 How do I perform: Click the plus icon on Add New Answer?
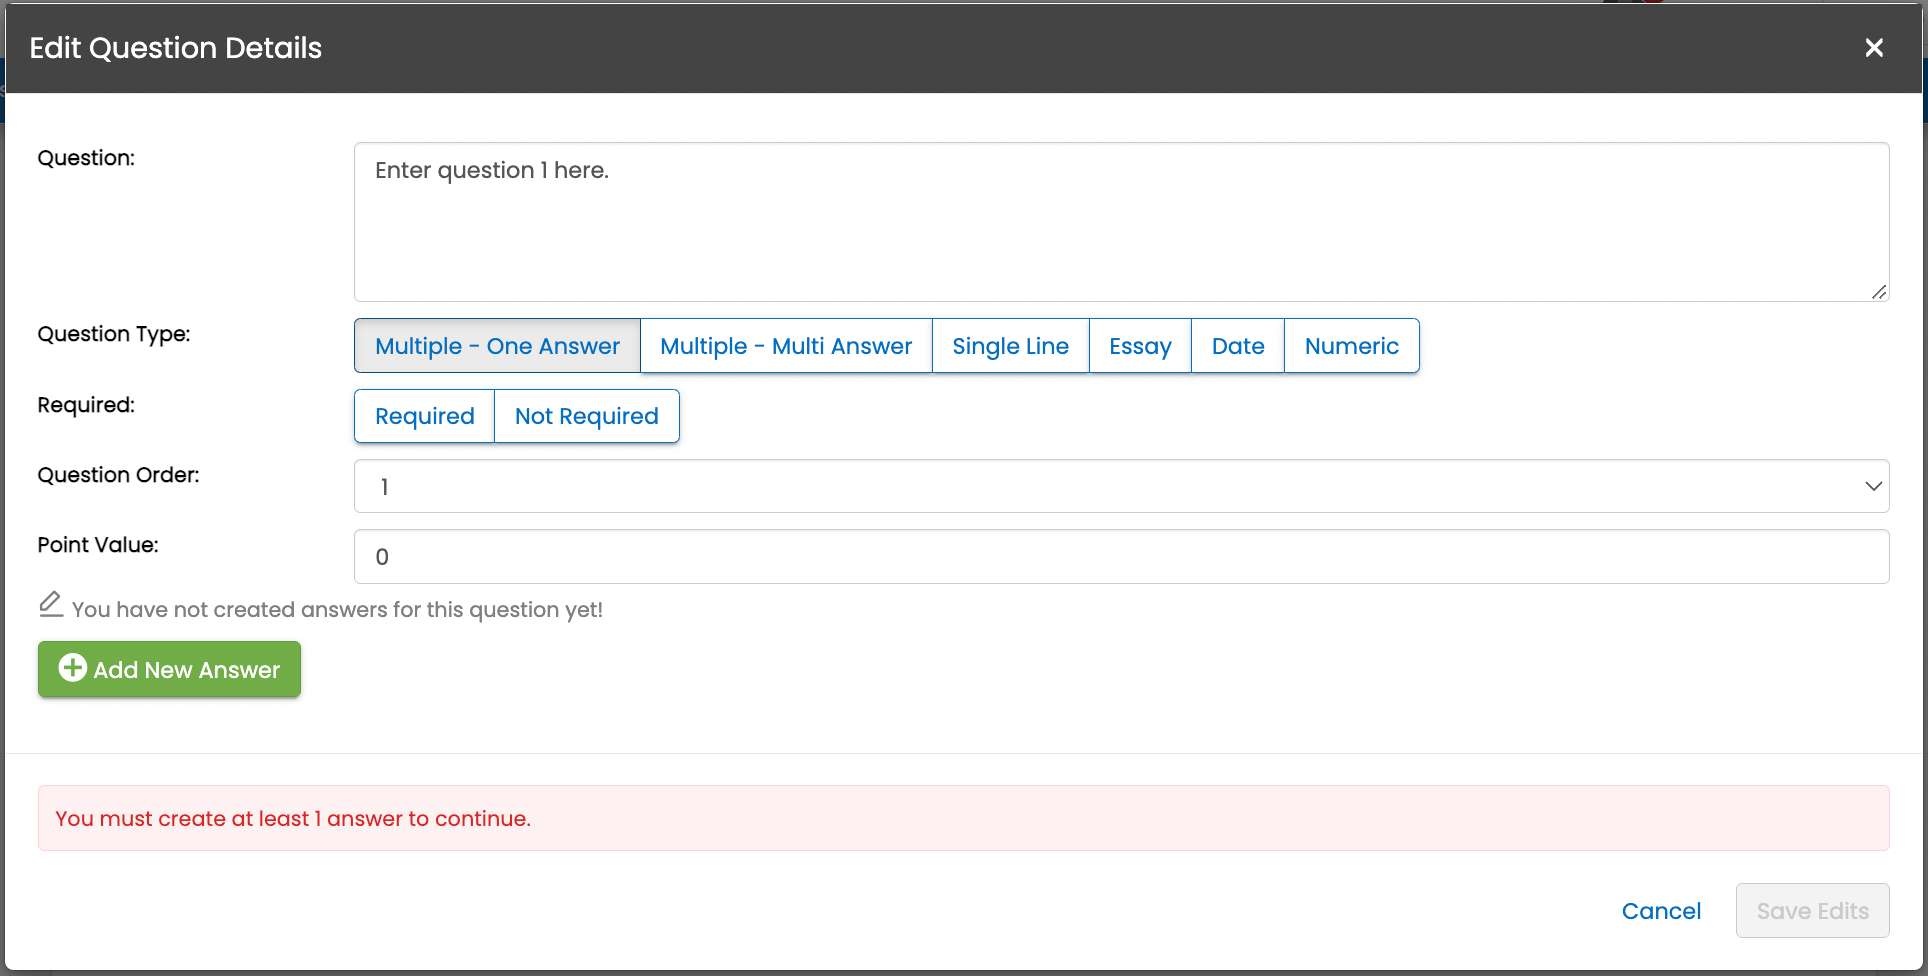[72, 668]
